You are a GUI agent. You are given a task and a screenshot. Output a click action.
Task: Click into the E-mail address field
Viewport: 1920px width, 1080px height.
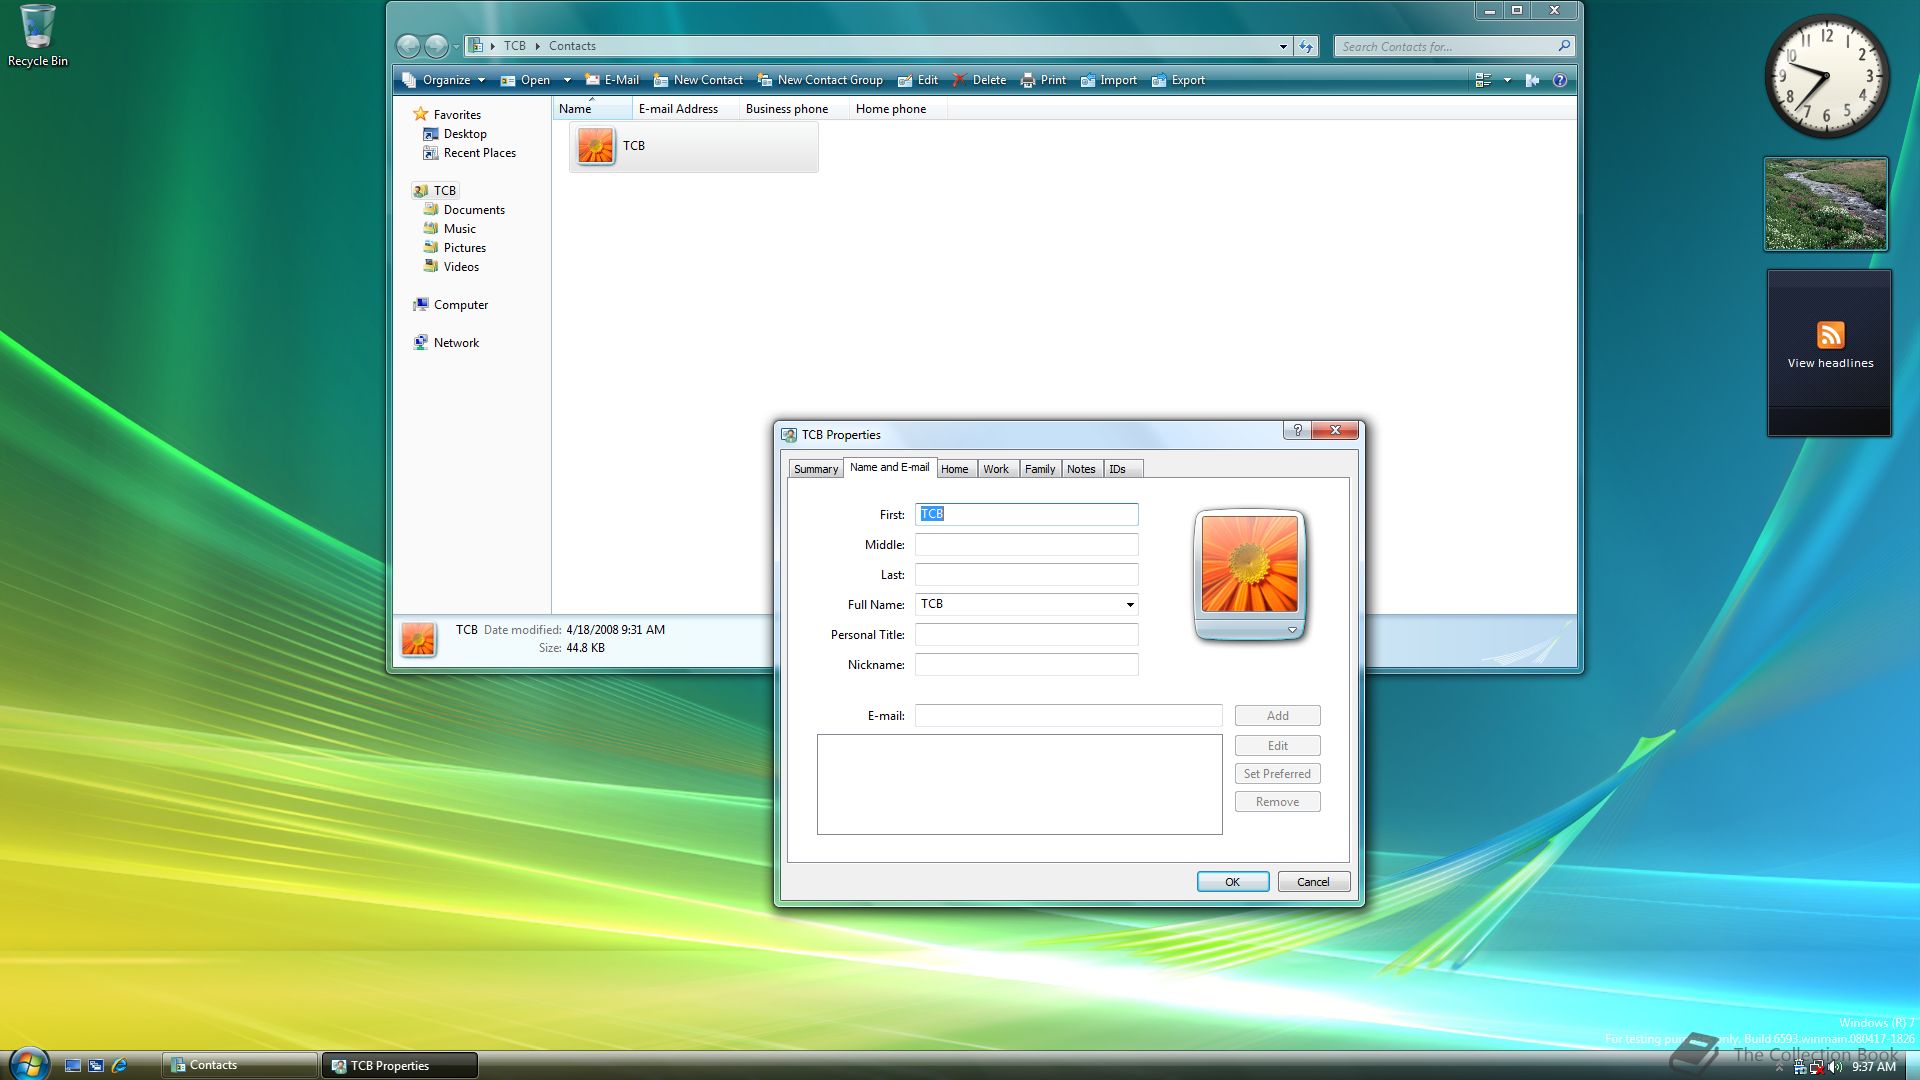click(1069, 715)
